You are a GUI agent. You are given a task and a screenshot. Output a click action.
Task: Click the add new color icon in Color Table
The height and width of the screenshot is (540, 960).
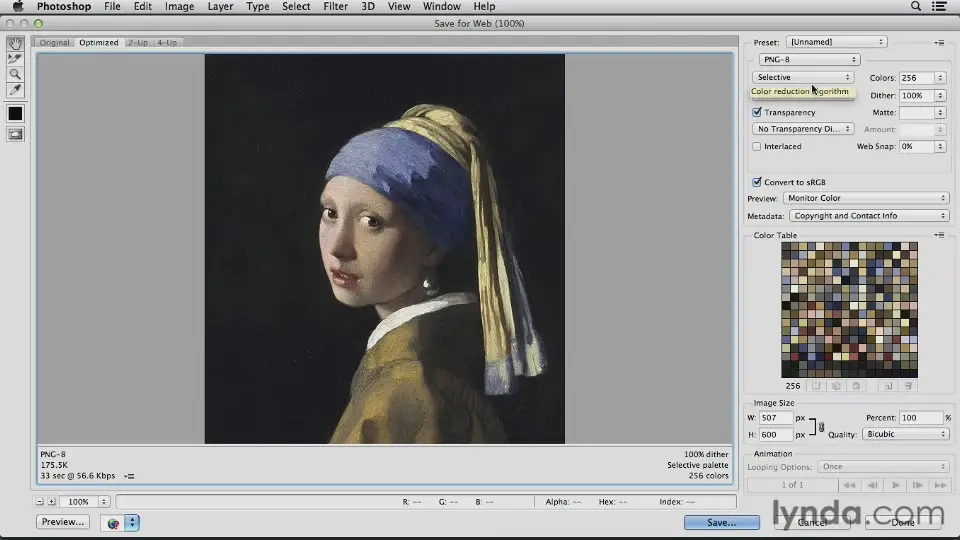click(x=888, y=386)
